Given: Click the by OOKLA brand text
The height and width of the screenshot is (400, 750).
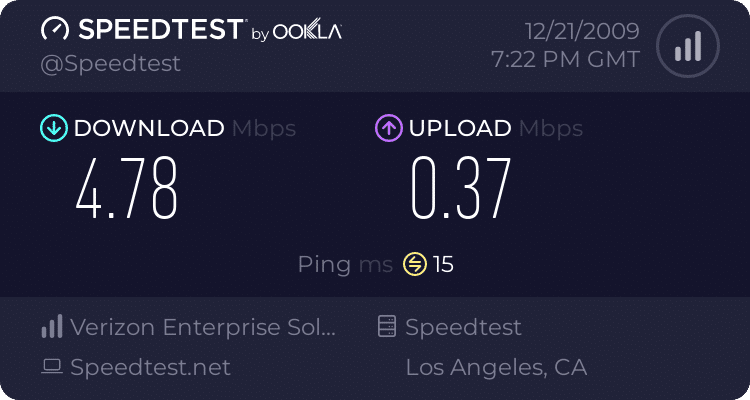Looking at the screenshot, I should click(297, 32).
